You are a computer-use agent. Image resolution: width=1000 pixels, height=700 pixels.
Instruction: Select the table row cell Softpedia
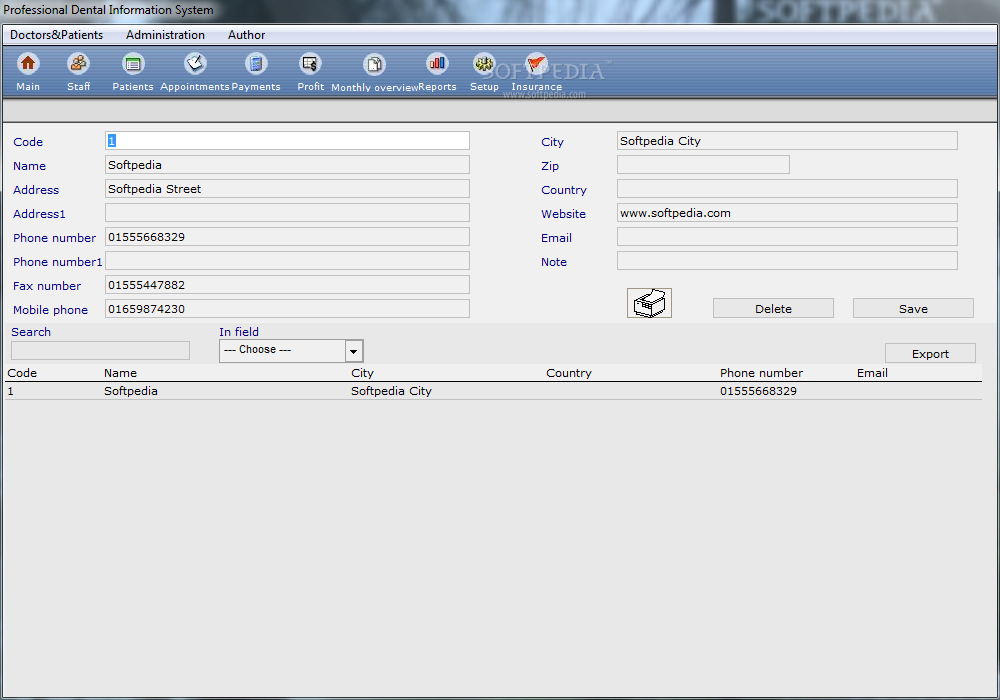point(131,391)
